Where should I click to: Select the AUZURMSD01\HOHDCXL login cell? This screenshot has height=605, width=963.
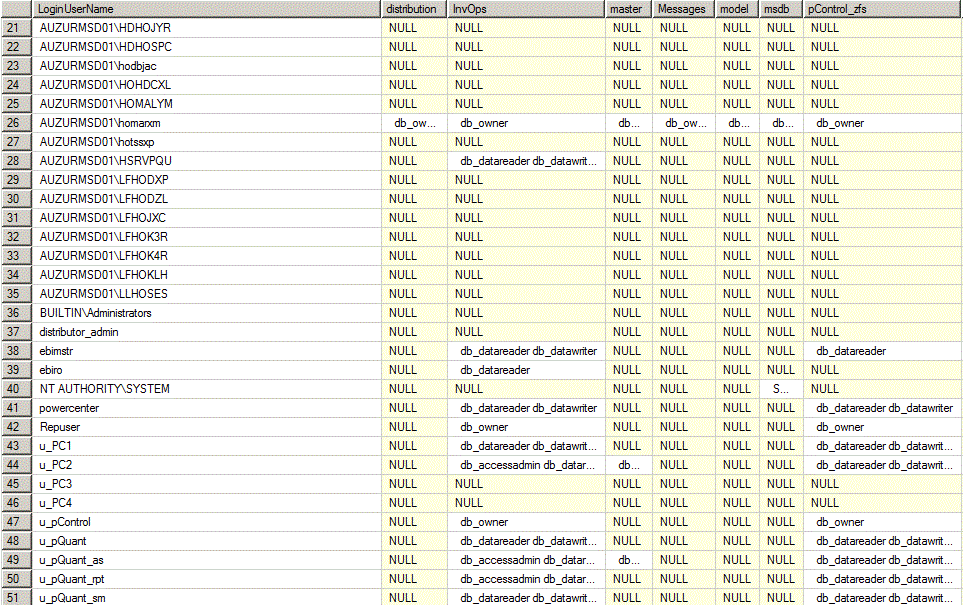pos(206,85)
